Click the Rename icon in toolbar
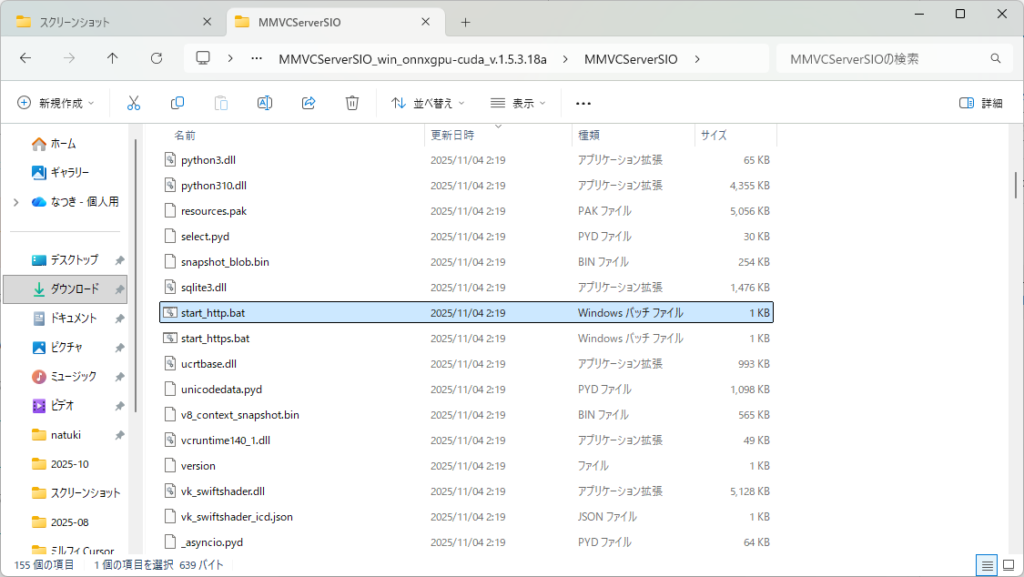Viewport: 1024px width, 577px height. coord(265,103)
